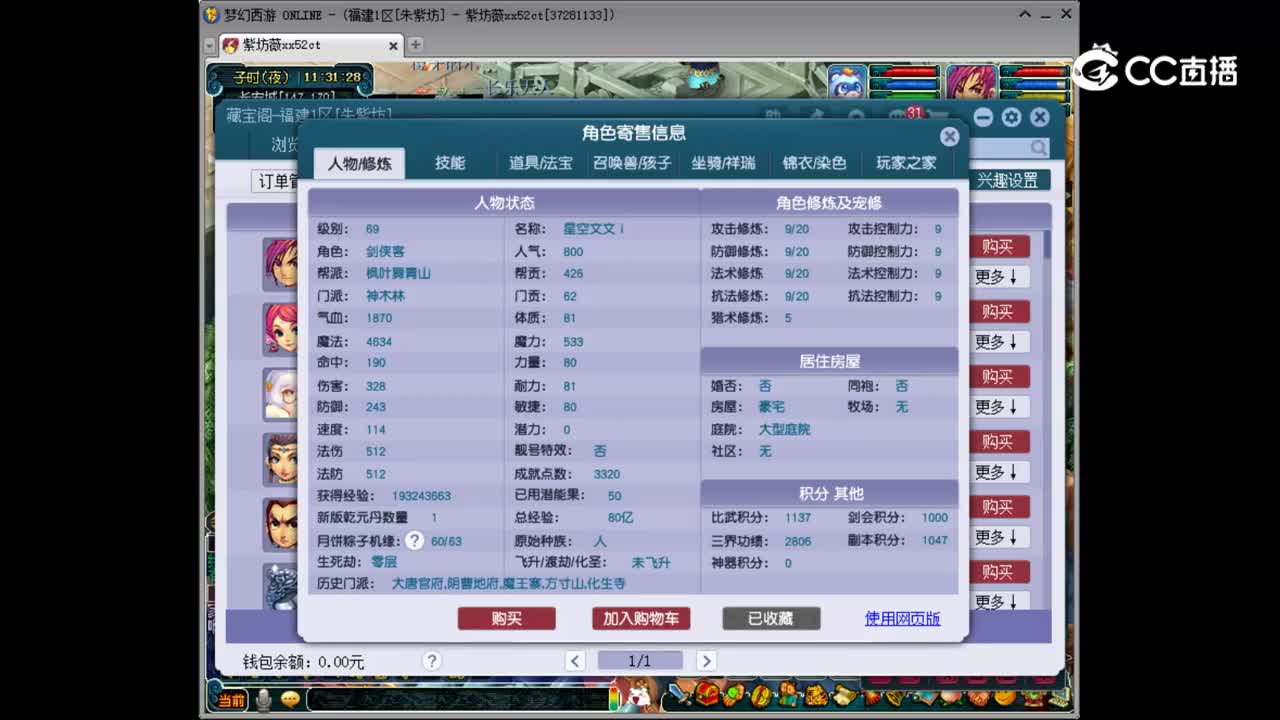Click experience value 193243663
The image size is (1280, 720).
click(x=421, y=496)
